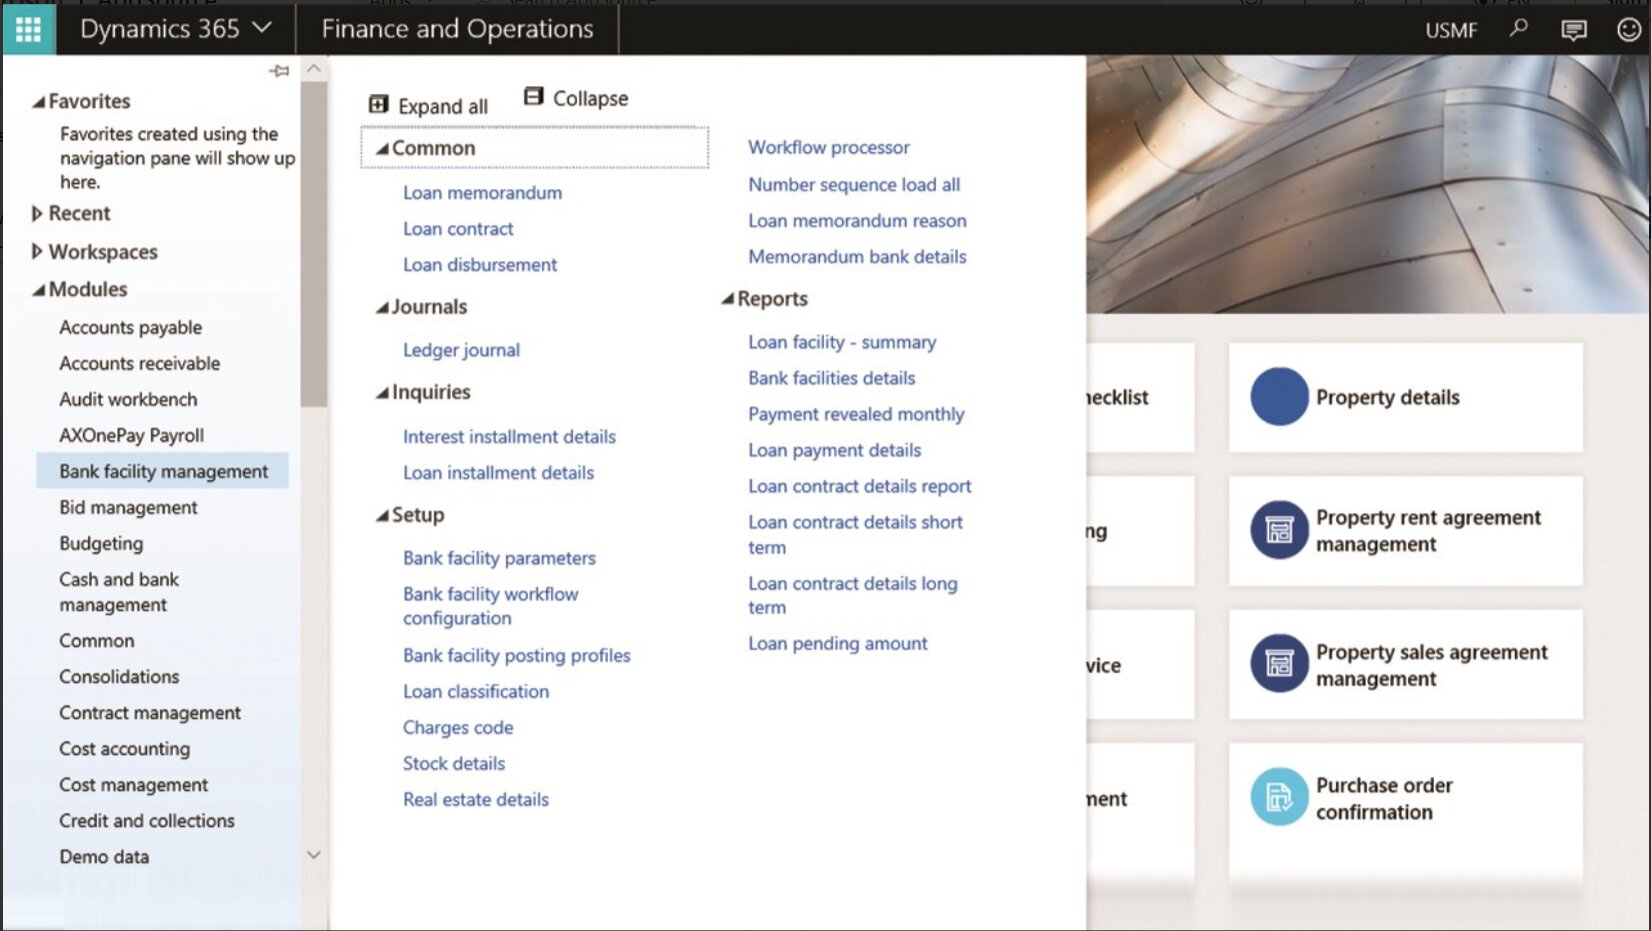Click the USMF company selector
Viewport: 1651px width, 931px height.
pos(1450,30)
